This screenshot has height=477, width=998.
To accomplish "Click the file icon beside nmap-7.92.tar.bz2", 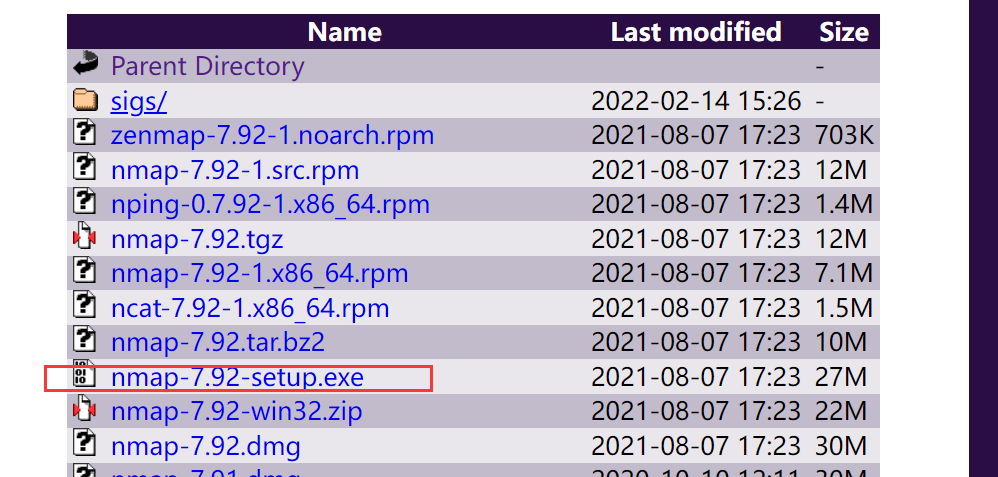I will tap(85, 341).
